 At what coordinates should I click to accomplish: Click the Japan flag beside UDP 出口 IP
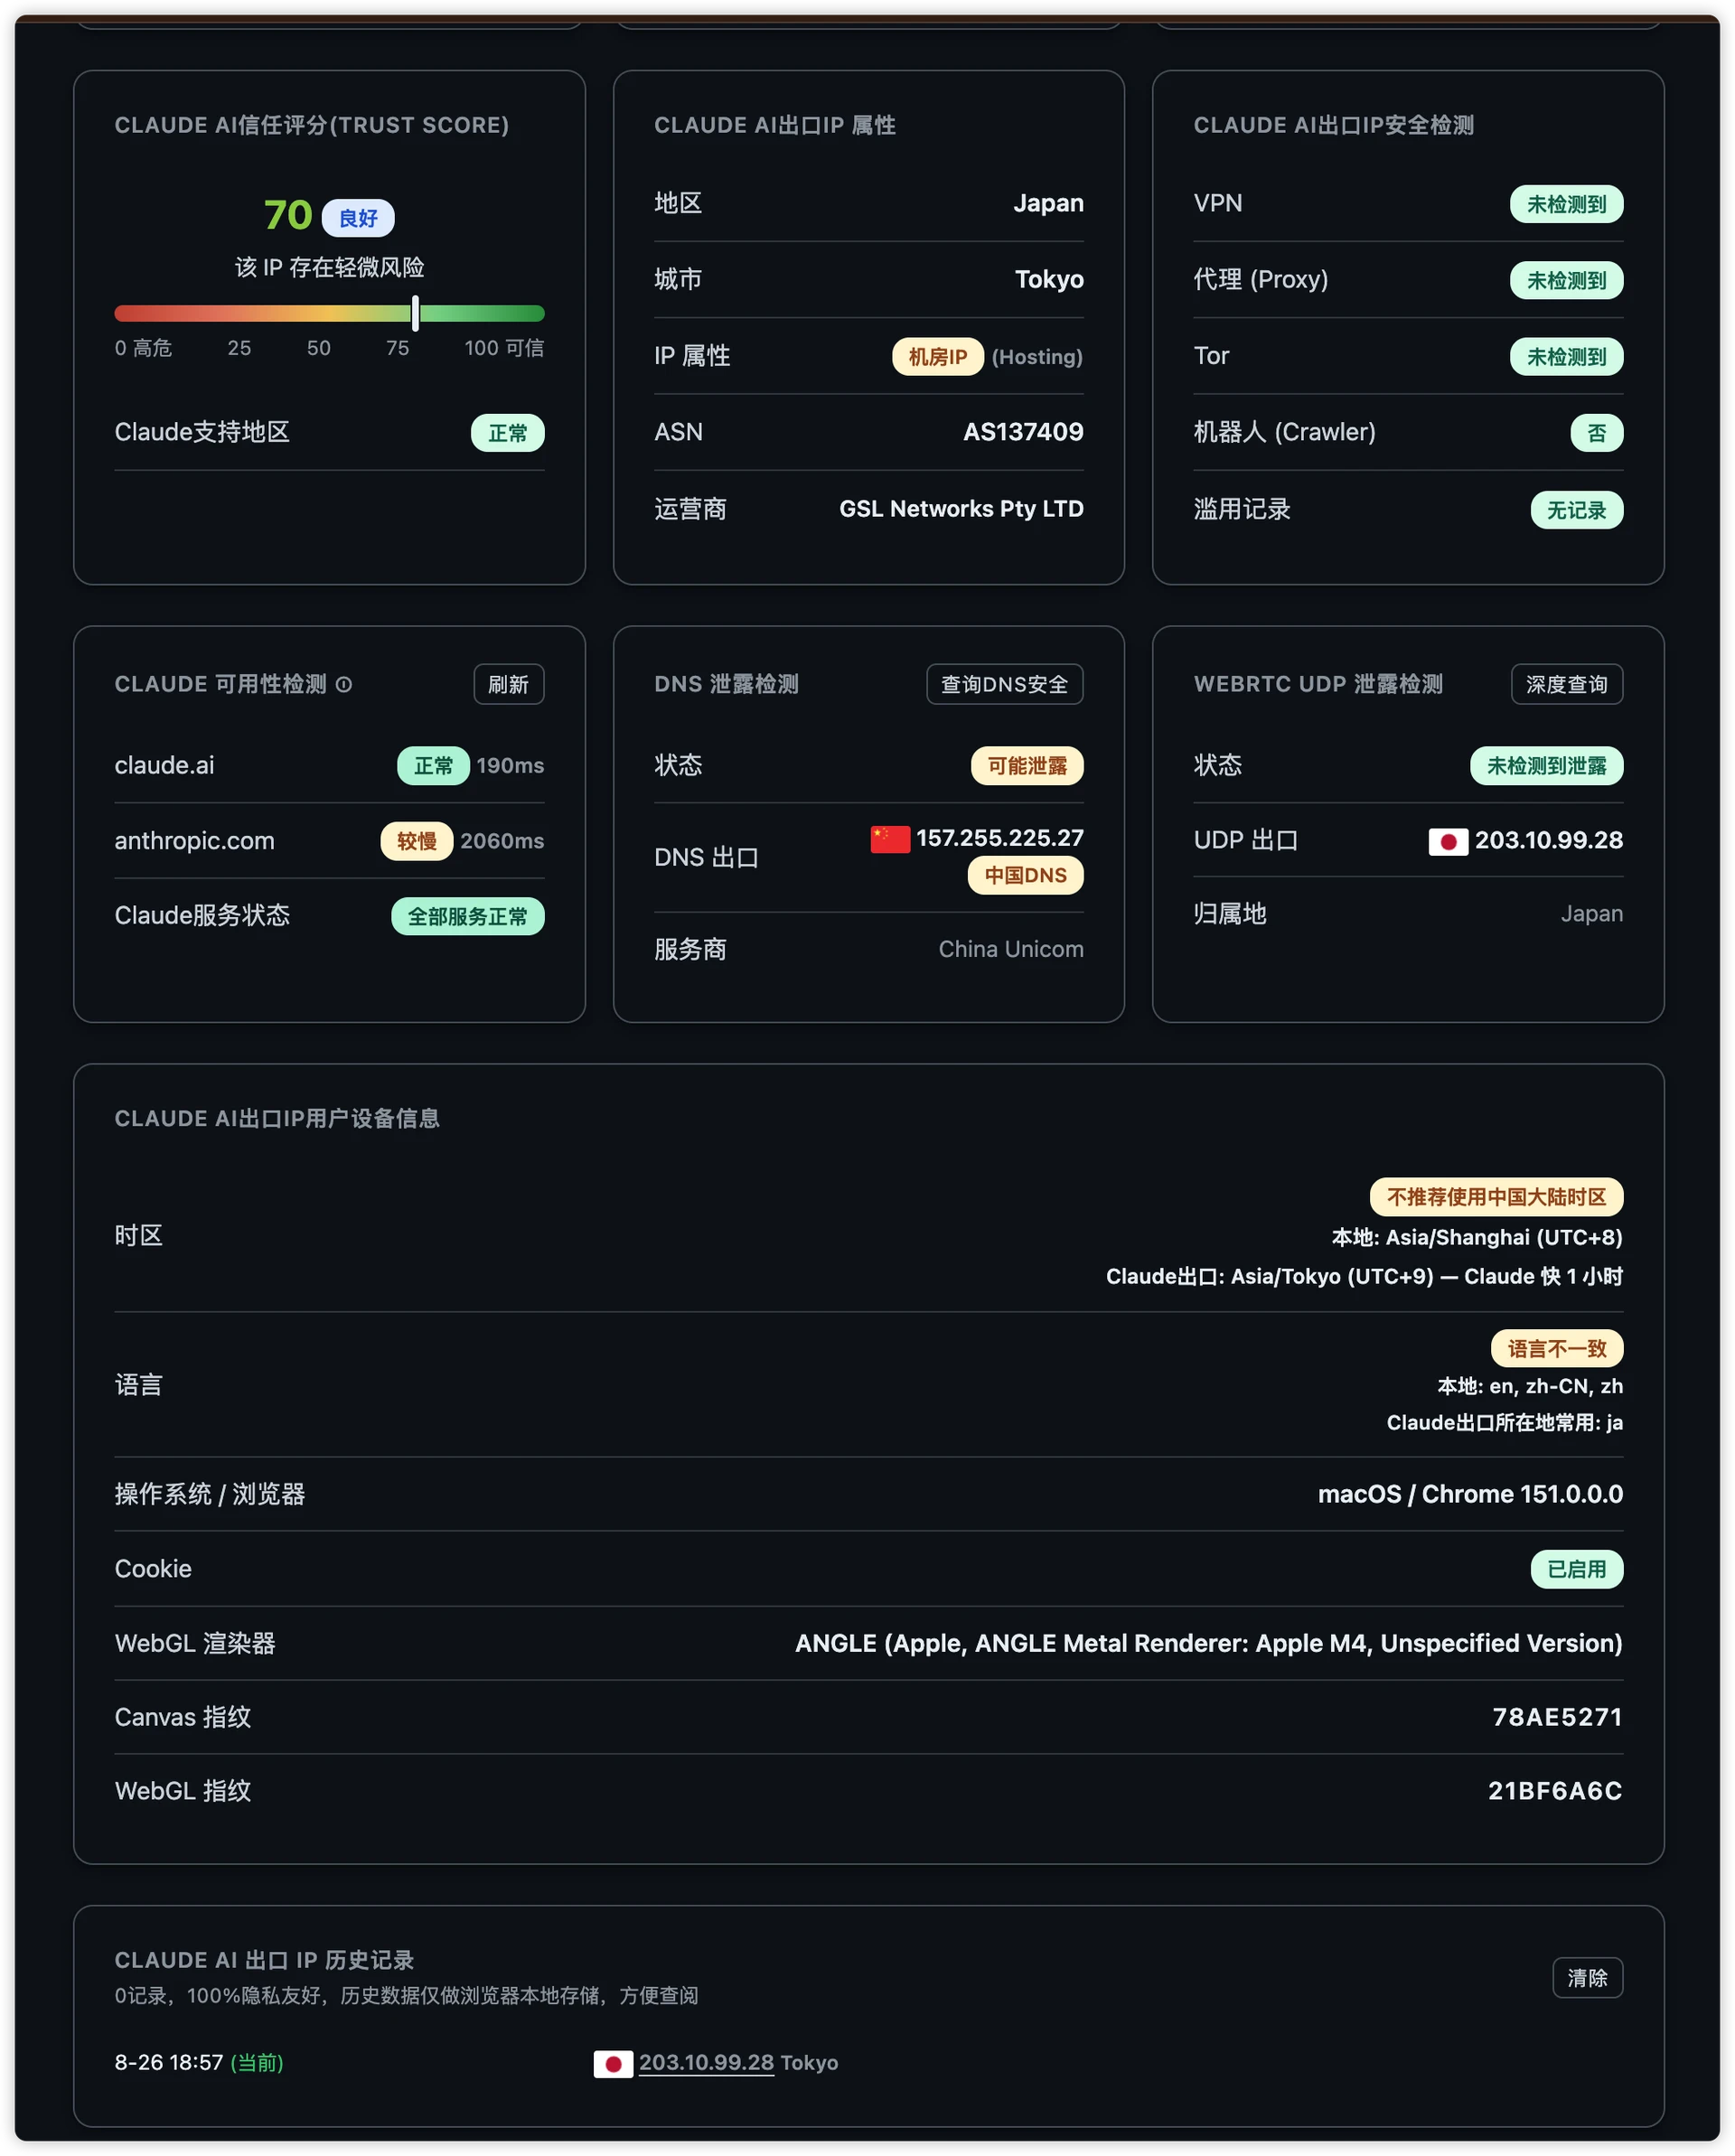point(1447,841)
